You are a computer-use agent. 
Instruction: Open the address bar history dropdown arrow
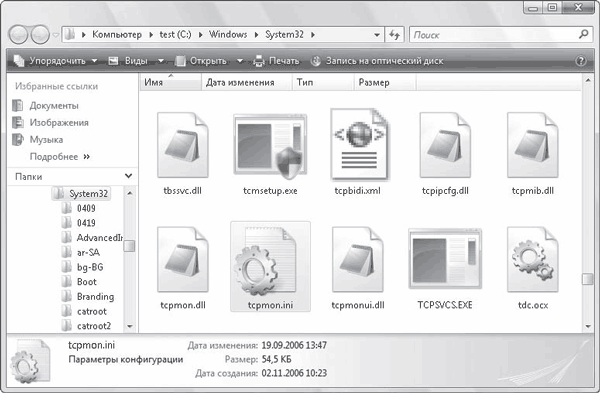[377, 35]
